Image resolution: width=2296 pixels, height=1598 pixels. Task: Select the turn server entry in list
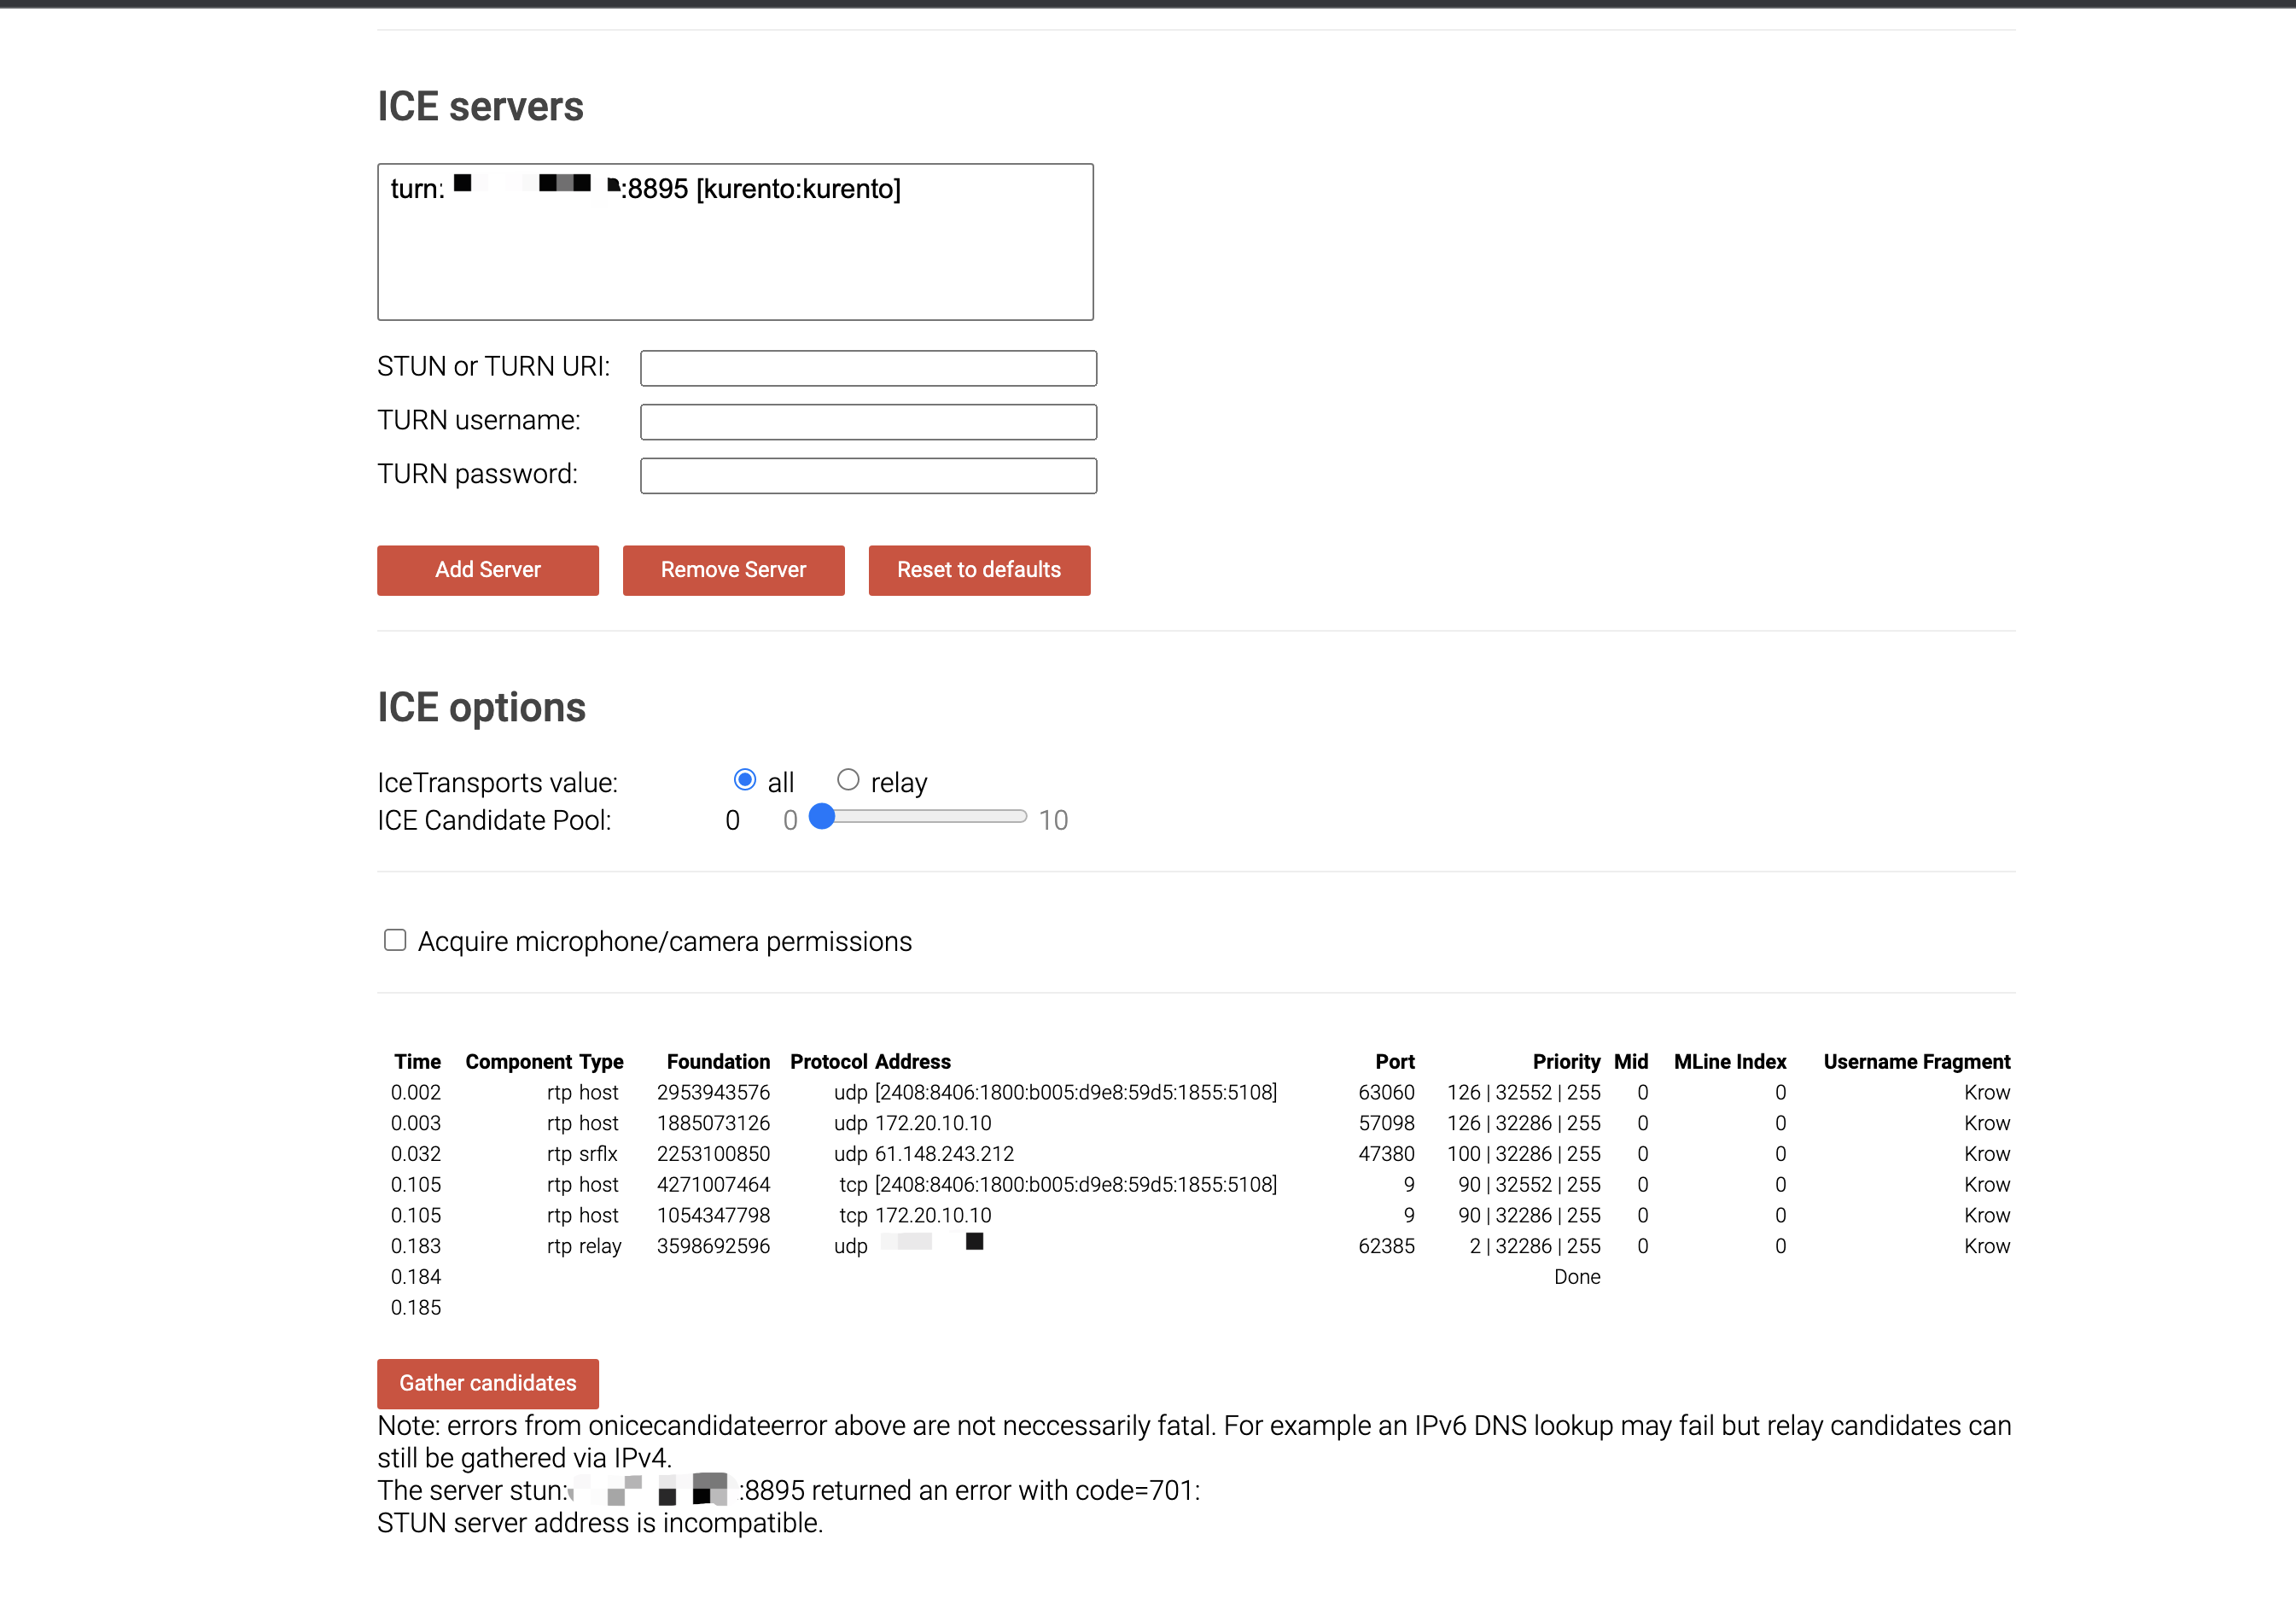[645, 189]
